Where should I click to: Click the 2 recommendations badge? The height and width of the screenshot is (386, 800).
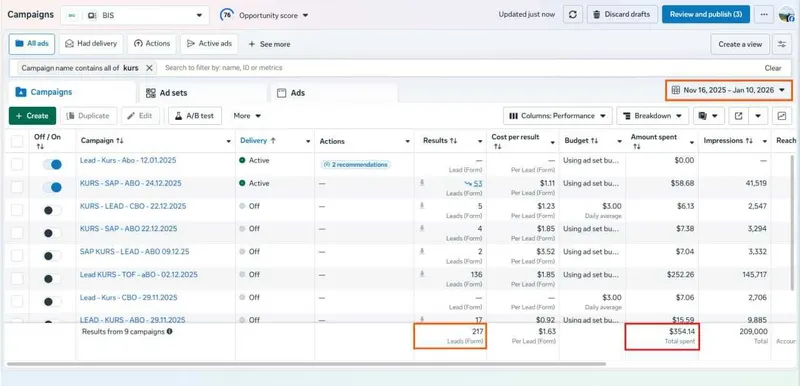(356, 165)
